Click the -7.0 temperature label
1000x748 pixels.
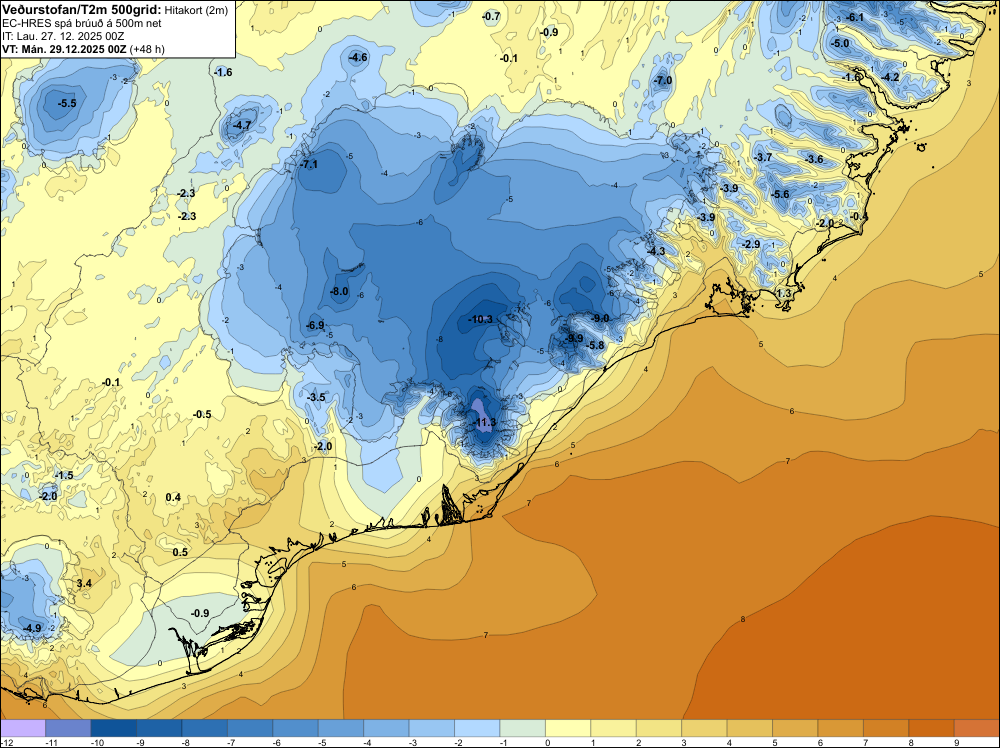[663, 80]
